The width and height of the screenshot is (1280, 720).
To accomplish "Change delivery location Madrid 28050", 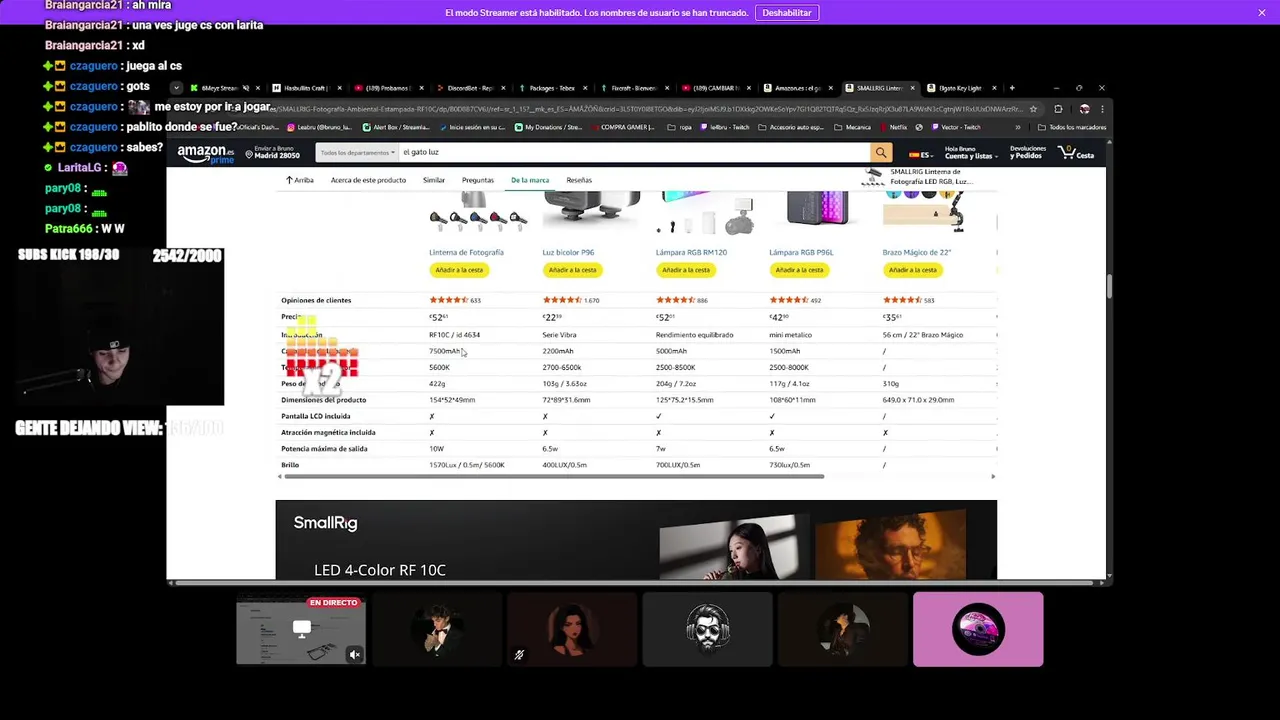I will pyautogui.click(x=272, y=152).
